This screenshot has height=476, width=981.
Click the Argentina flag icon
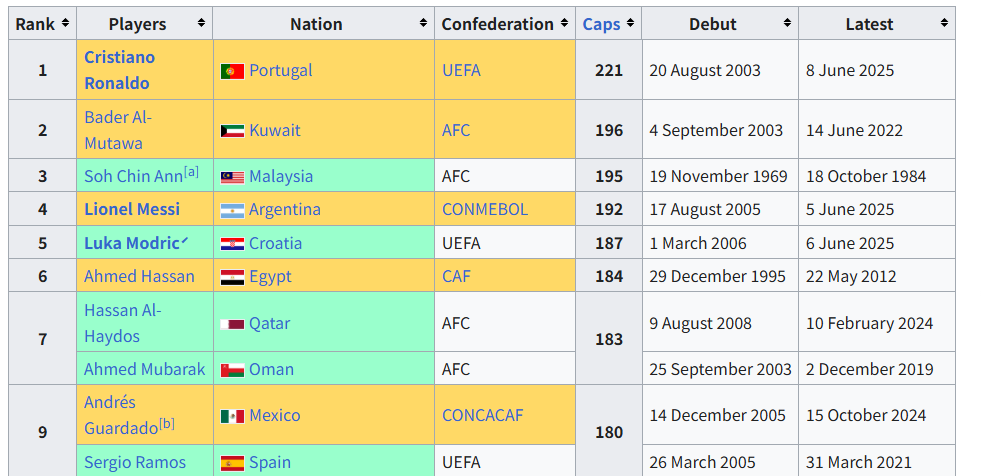pos(232,211)
